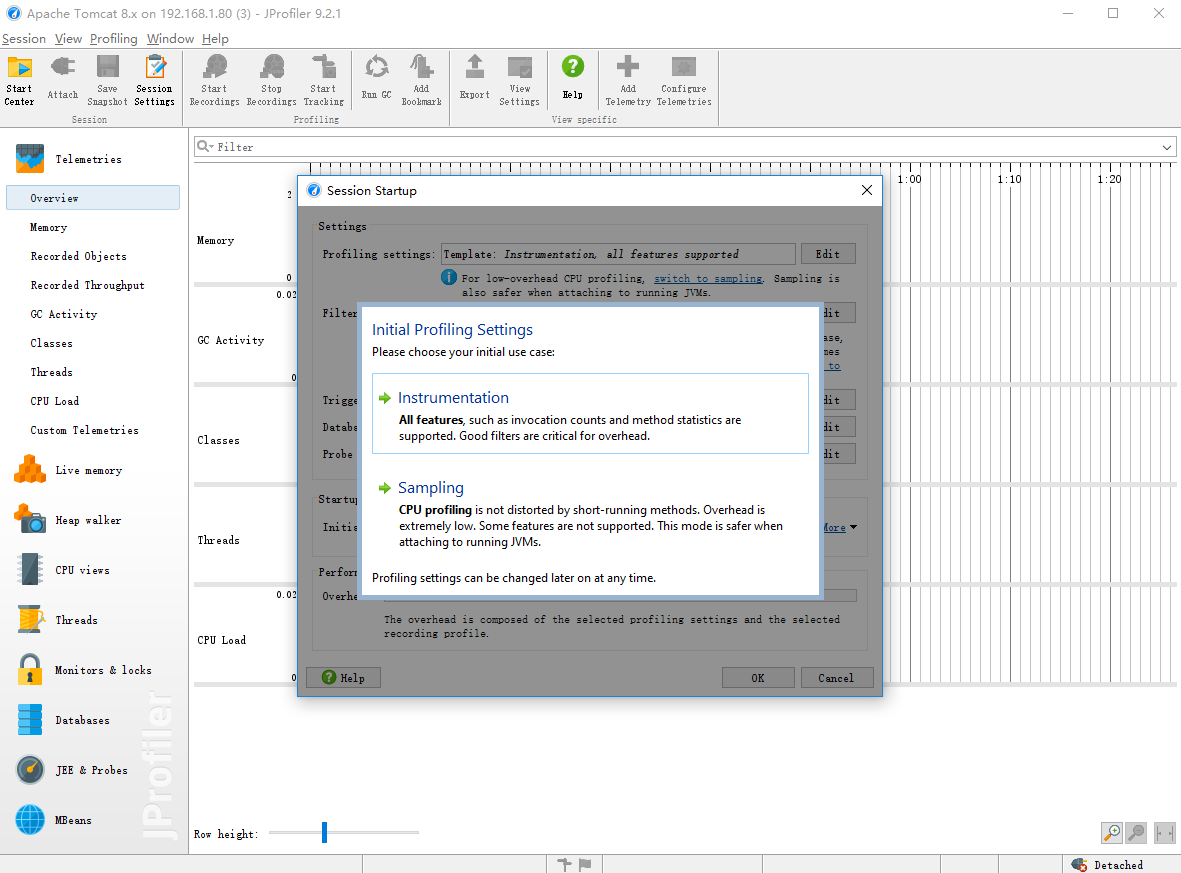The image size is (1181, 873).
Task: Open the Monitors & locks section
Action: pos(83,670)
